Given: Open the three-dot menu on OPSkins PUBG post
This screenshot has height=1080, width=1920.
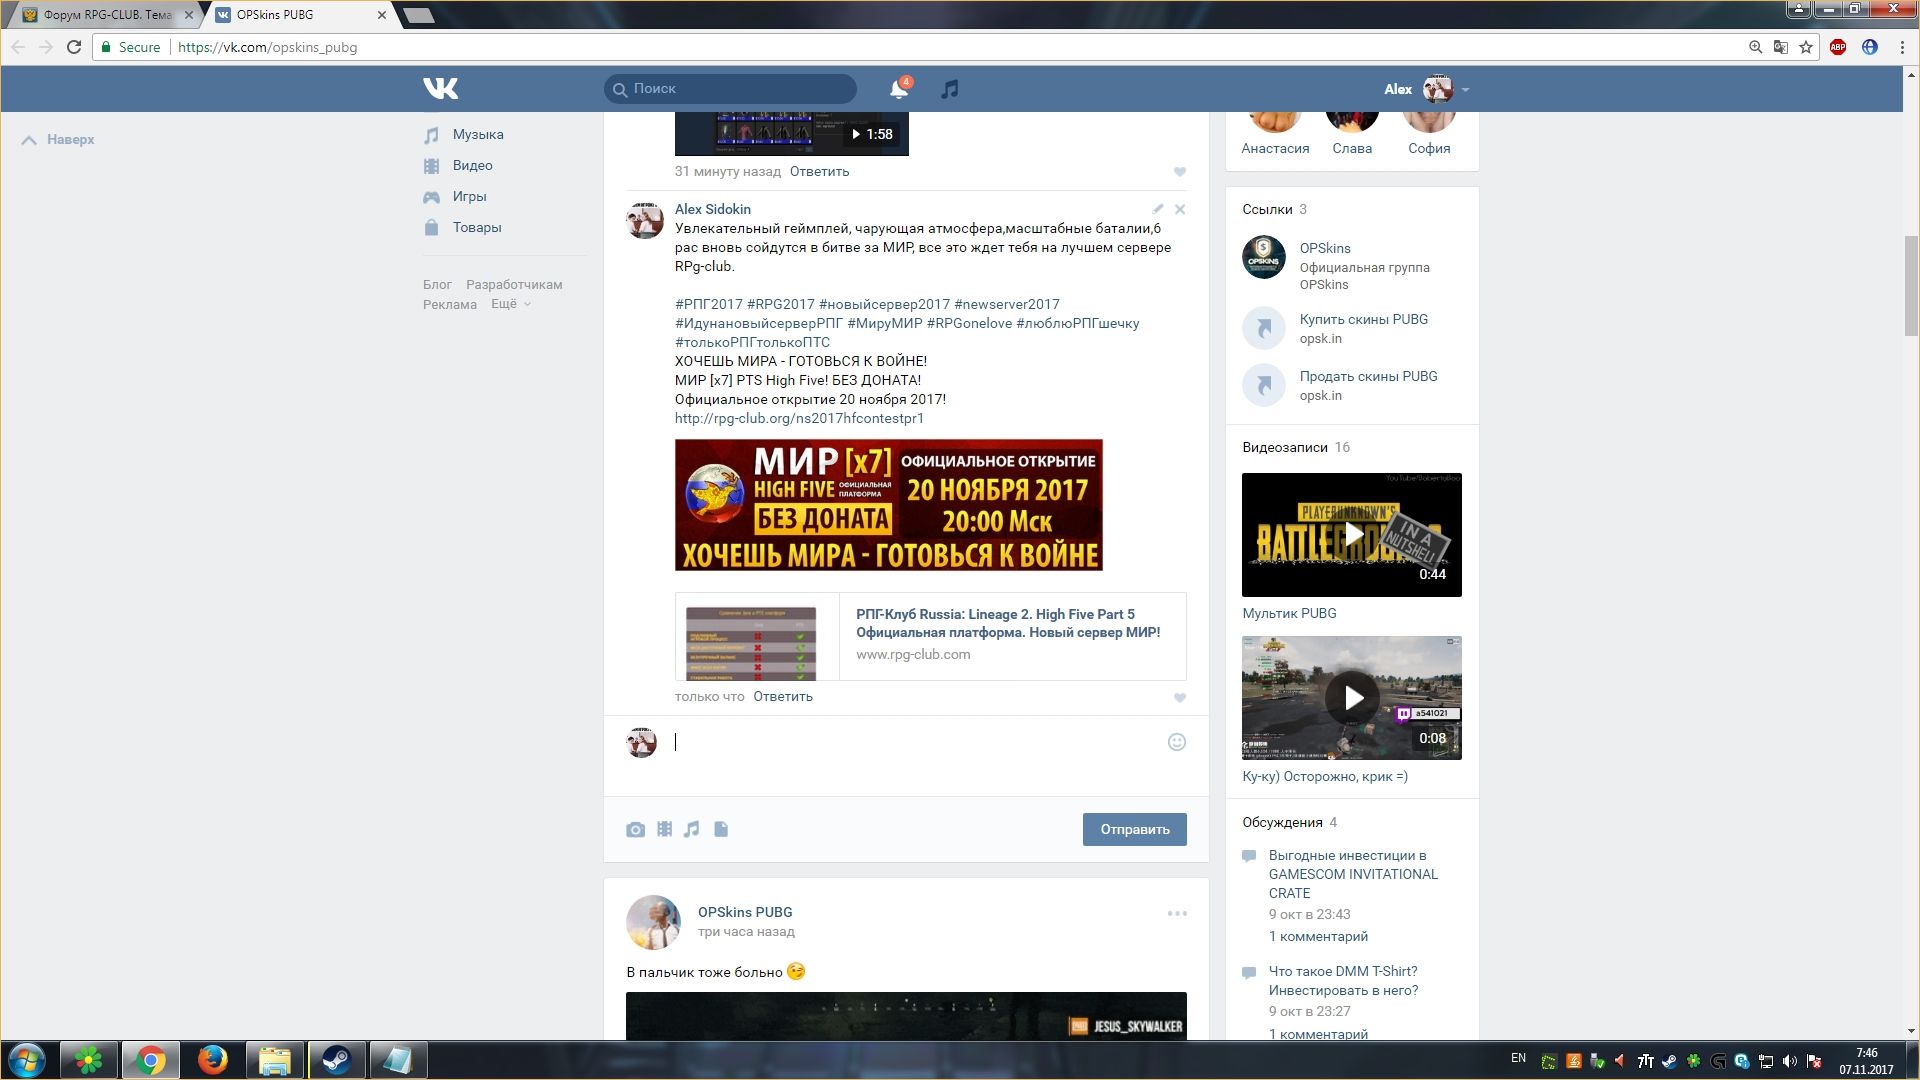Looking at the screenshot, I should coord(1177,913).
